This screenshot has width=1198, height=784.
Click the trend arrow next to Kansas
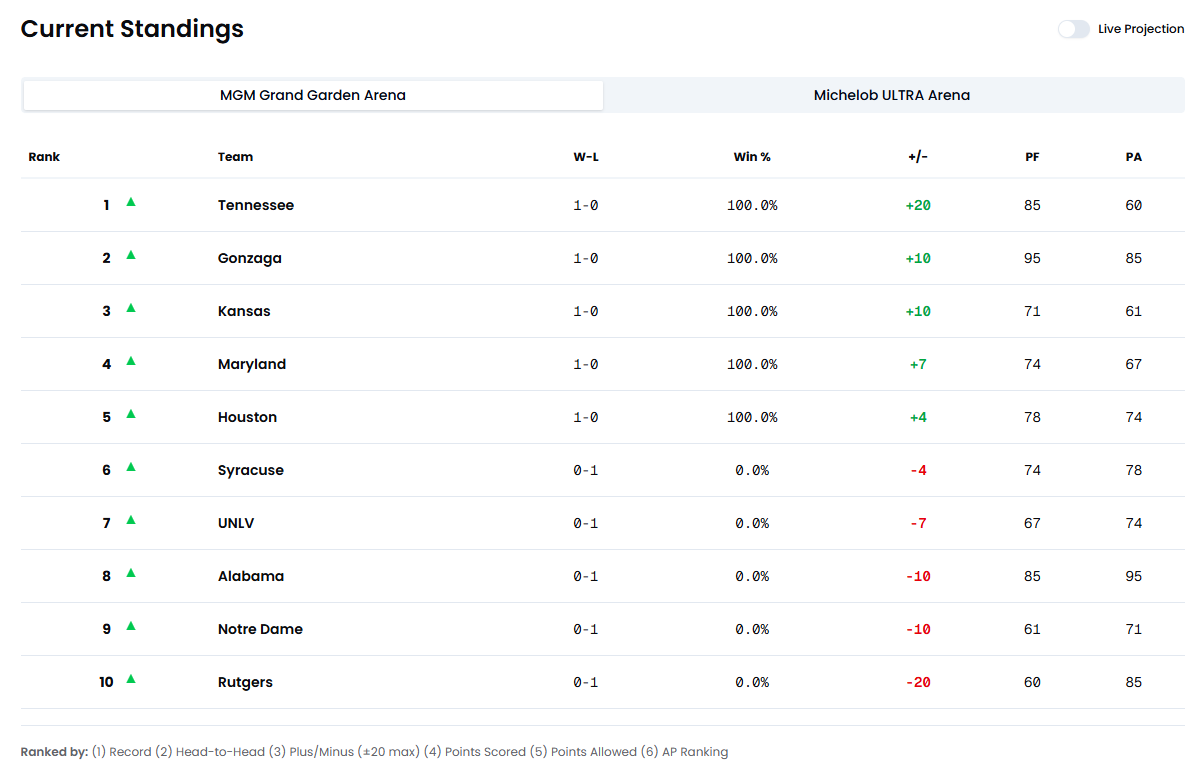coord(131,308)
